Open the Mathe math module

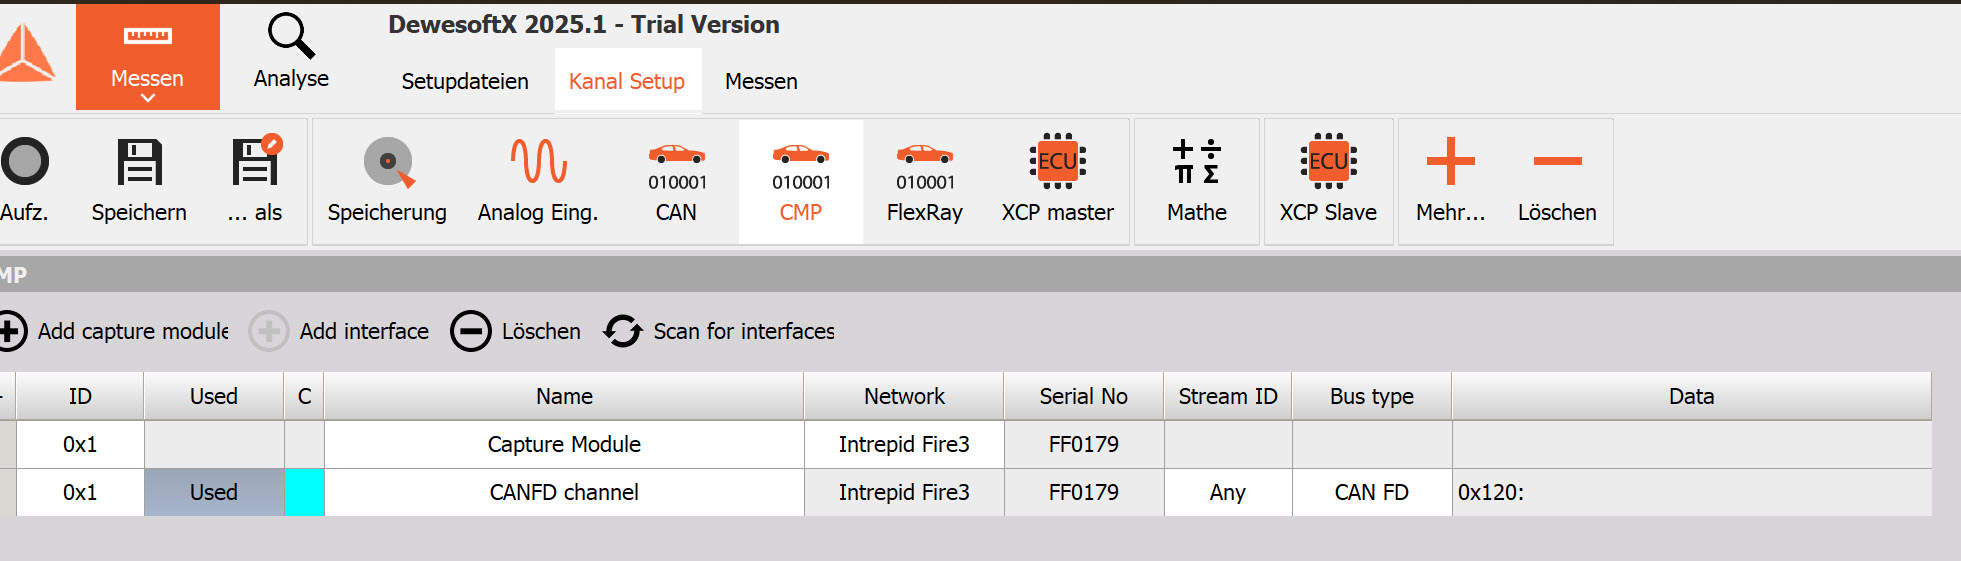(x=1196, y=161)
